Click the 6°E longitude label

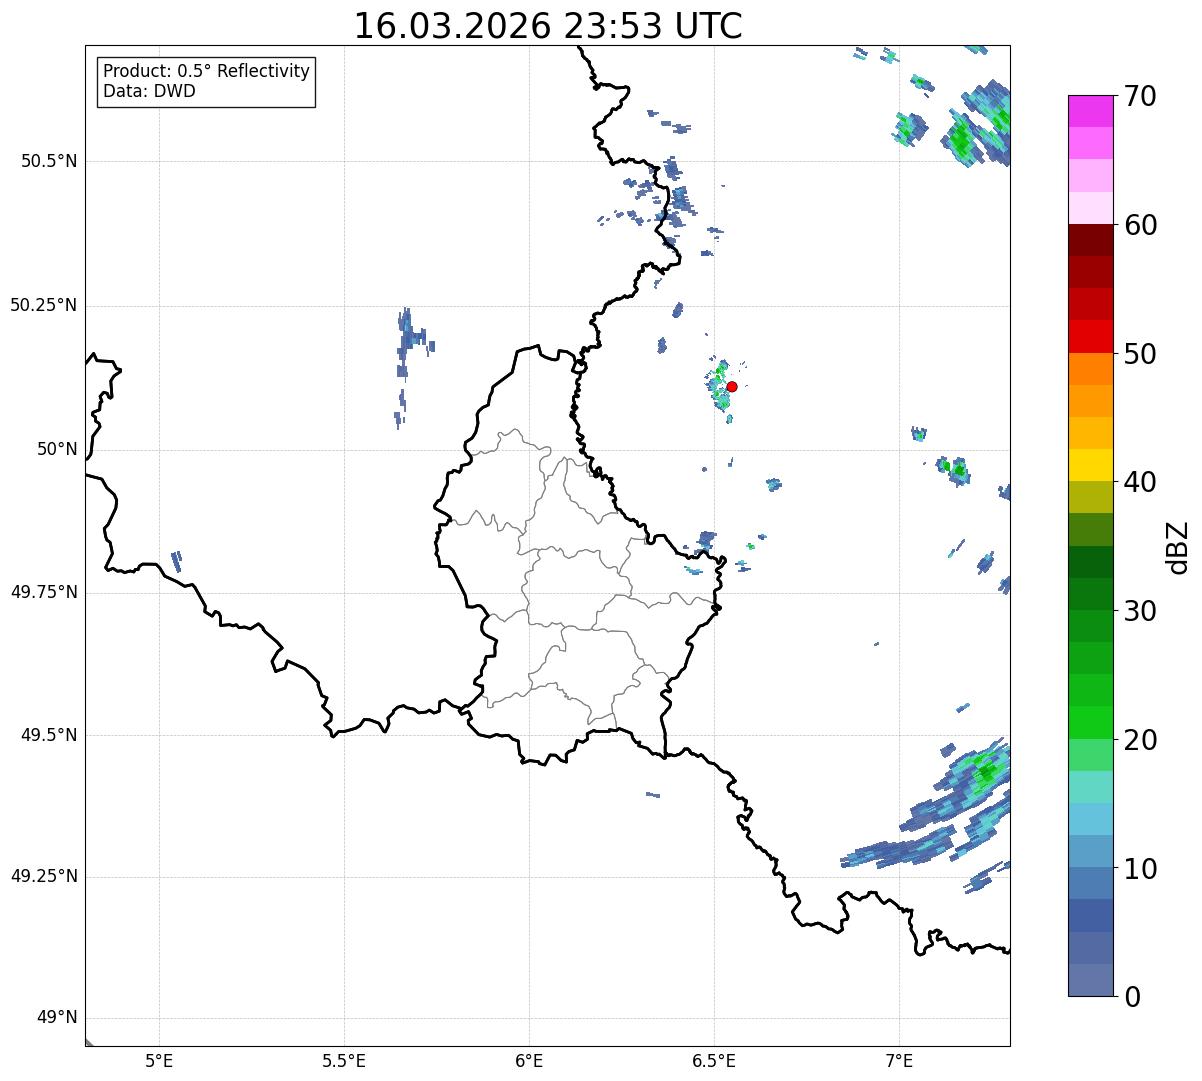click(x=529, y=1060)
